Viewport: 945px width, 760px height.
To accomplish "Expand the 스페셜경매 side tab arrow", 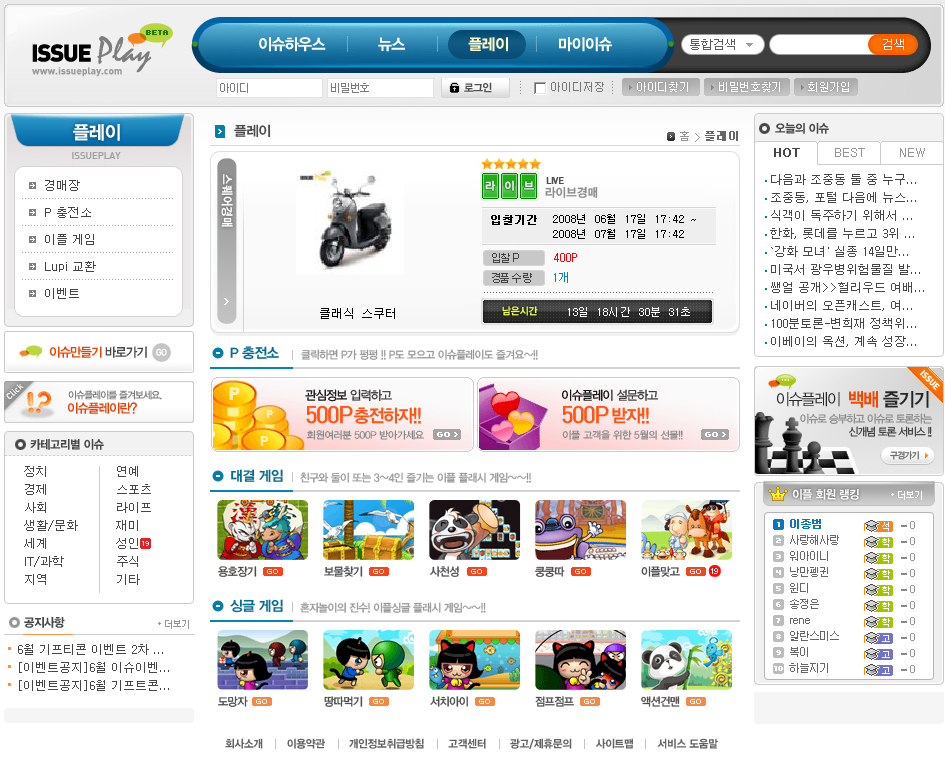I will [x=227, y=301].
